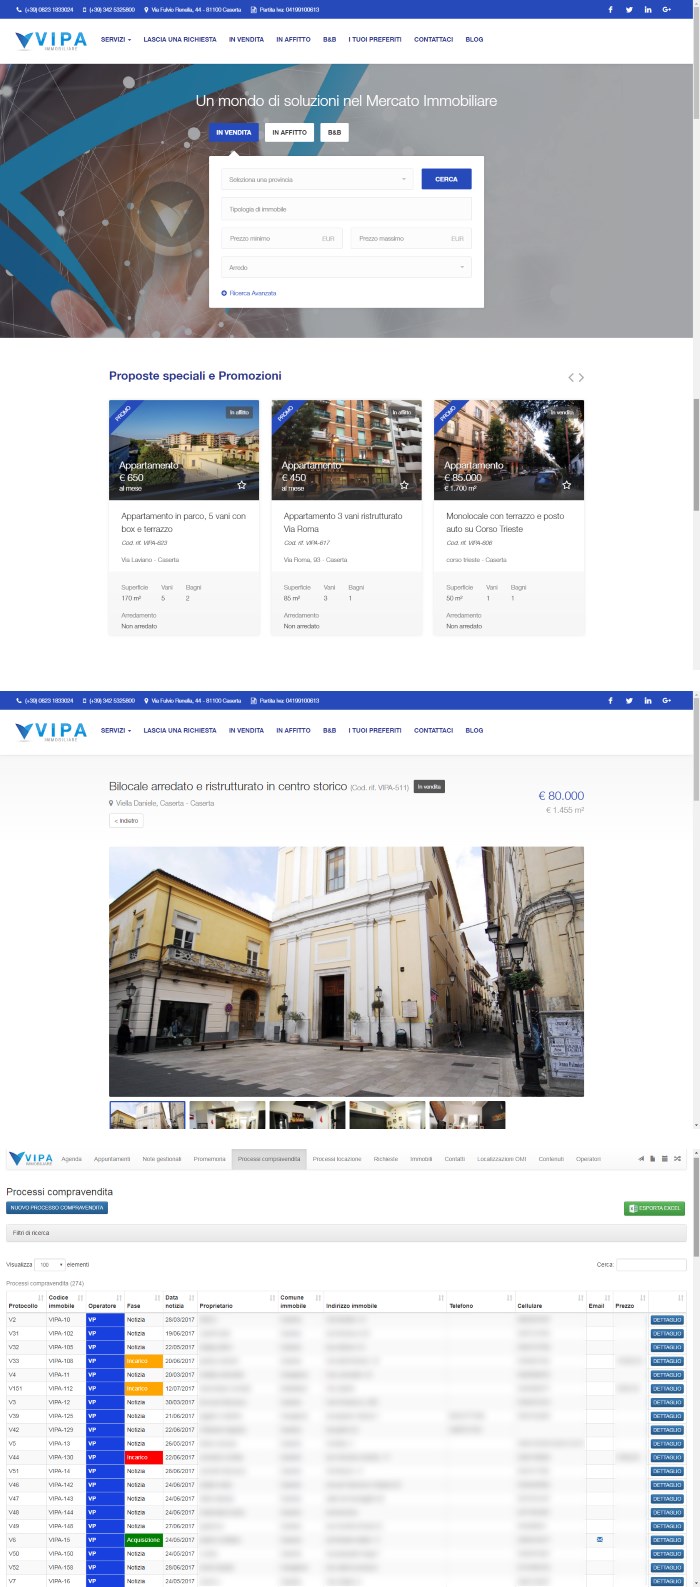The height and width of the screenshot is (1587, 700).
Task: Expand the 'Seleziona una provincia' dropdown
Action: pos(317,179)
